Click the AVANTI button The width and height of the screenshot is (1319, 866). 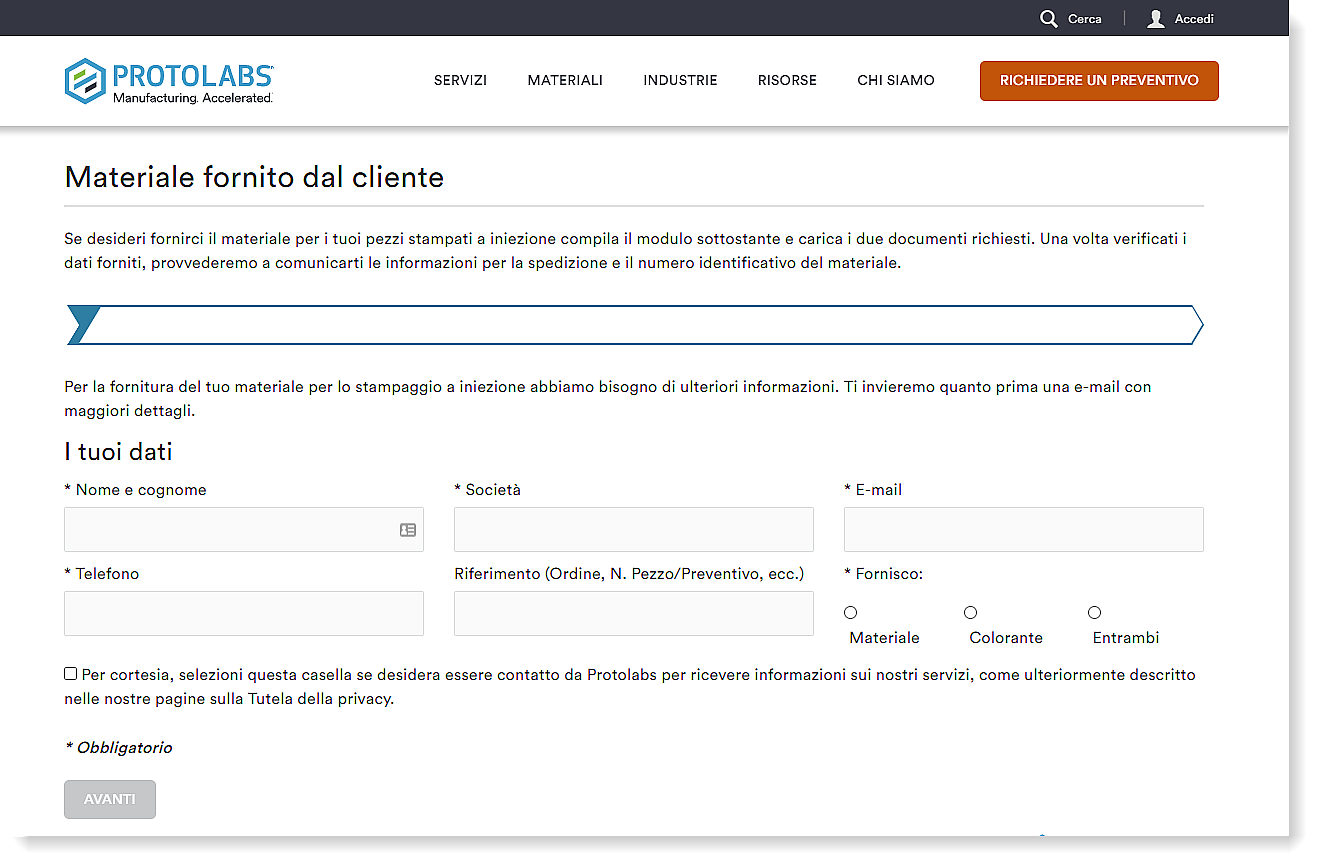click(x=110, y=799)
